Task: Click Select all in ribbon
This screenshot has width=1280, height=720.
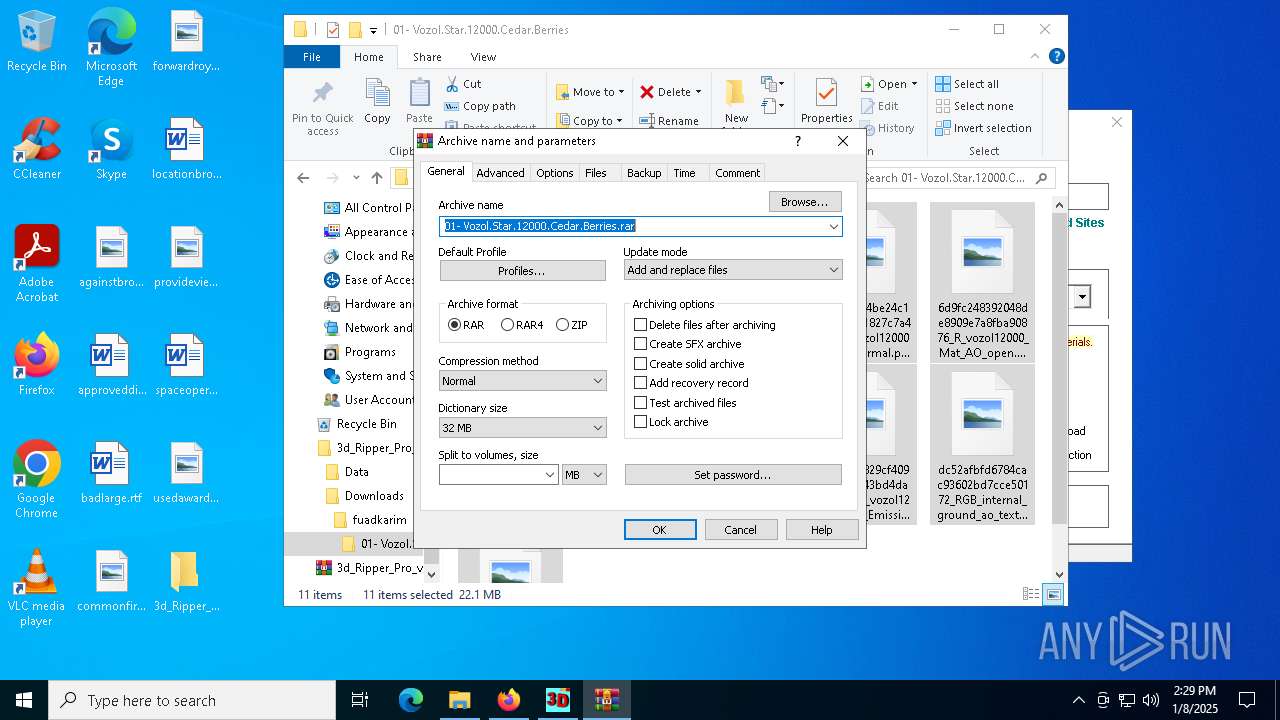Action: (967, 84)
